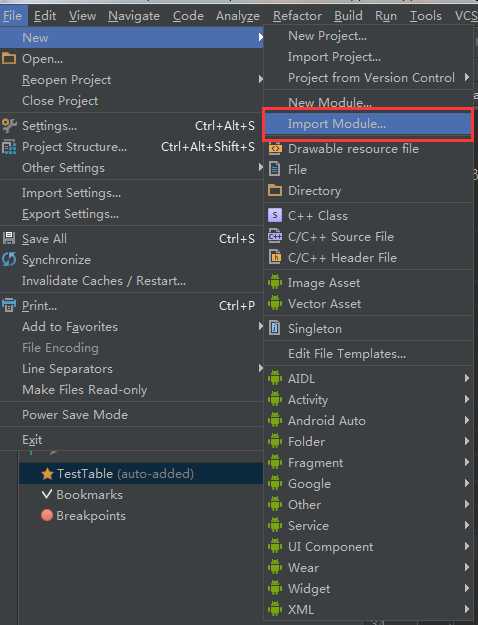Click Invalidate Caches / Restart
Screen dimensions: 478x625
click(104, 281)
